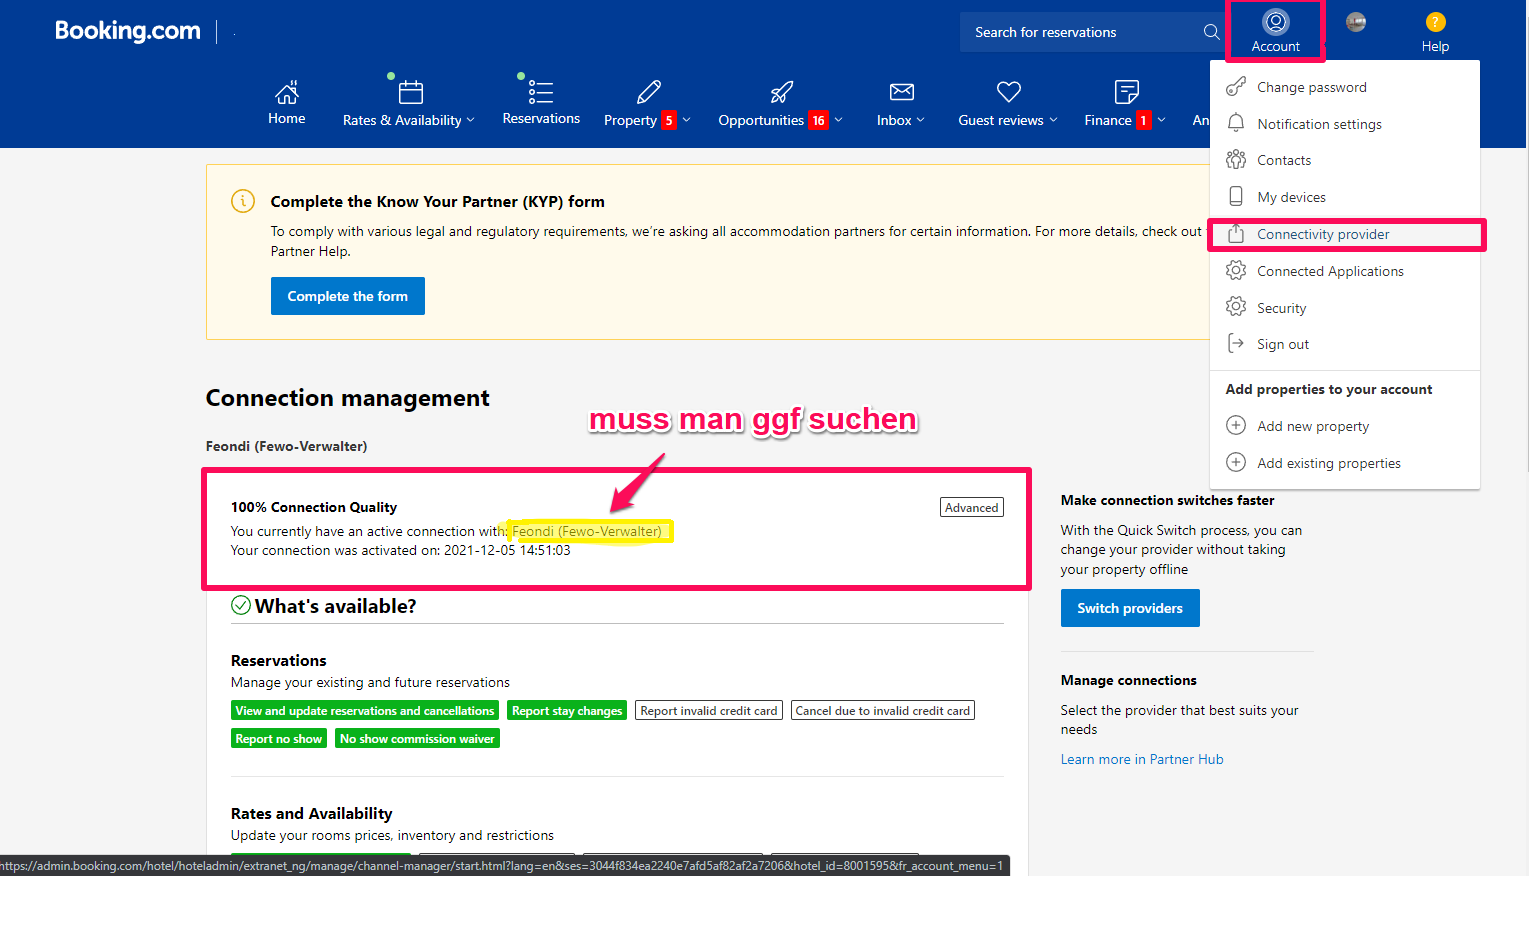This screenshot has width=1531, height=945.
Task: Click the upload icon for Connectivity provider
Action: pos(1236,233)
